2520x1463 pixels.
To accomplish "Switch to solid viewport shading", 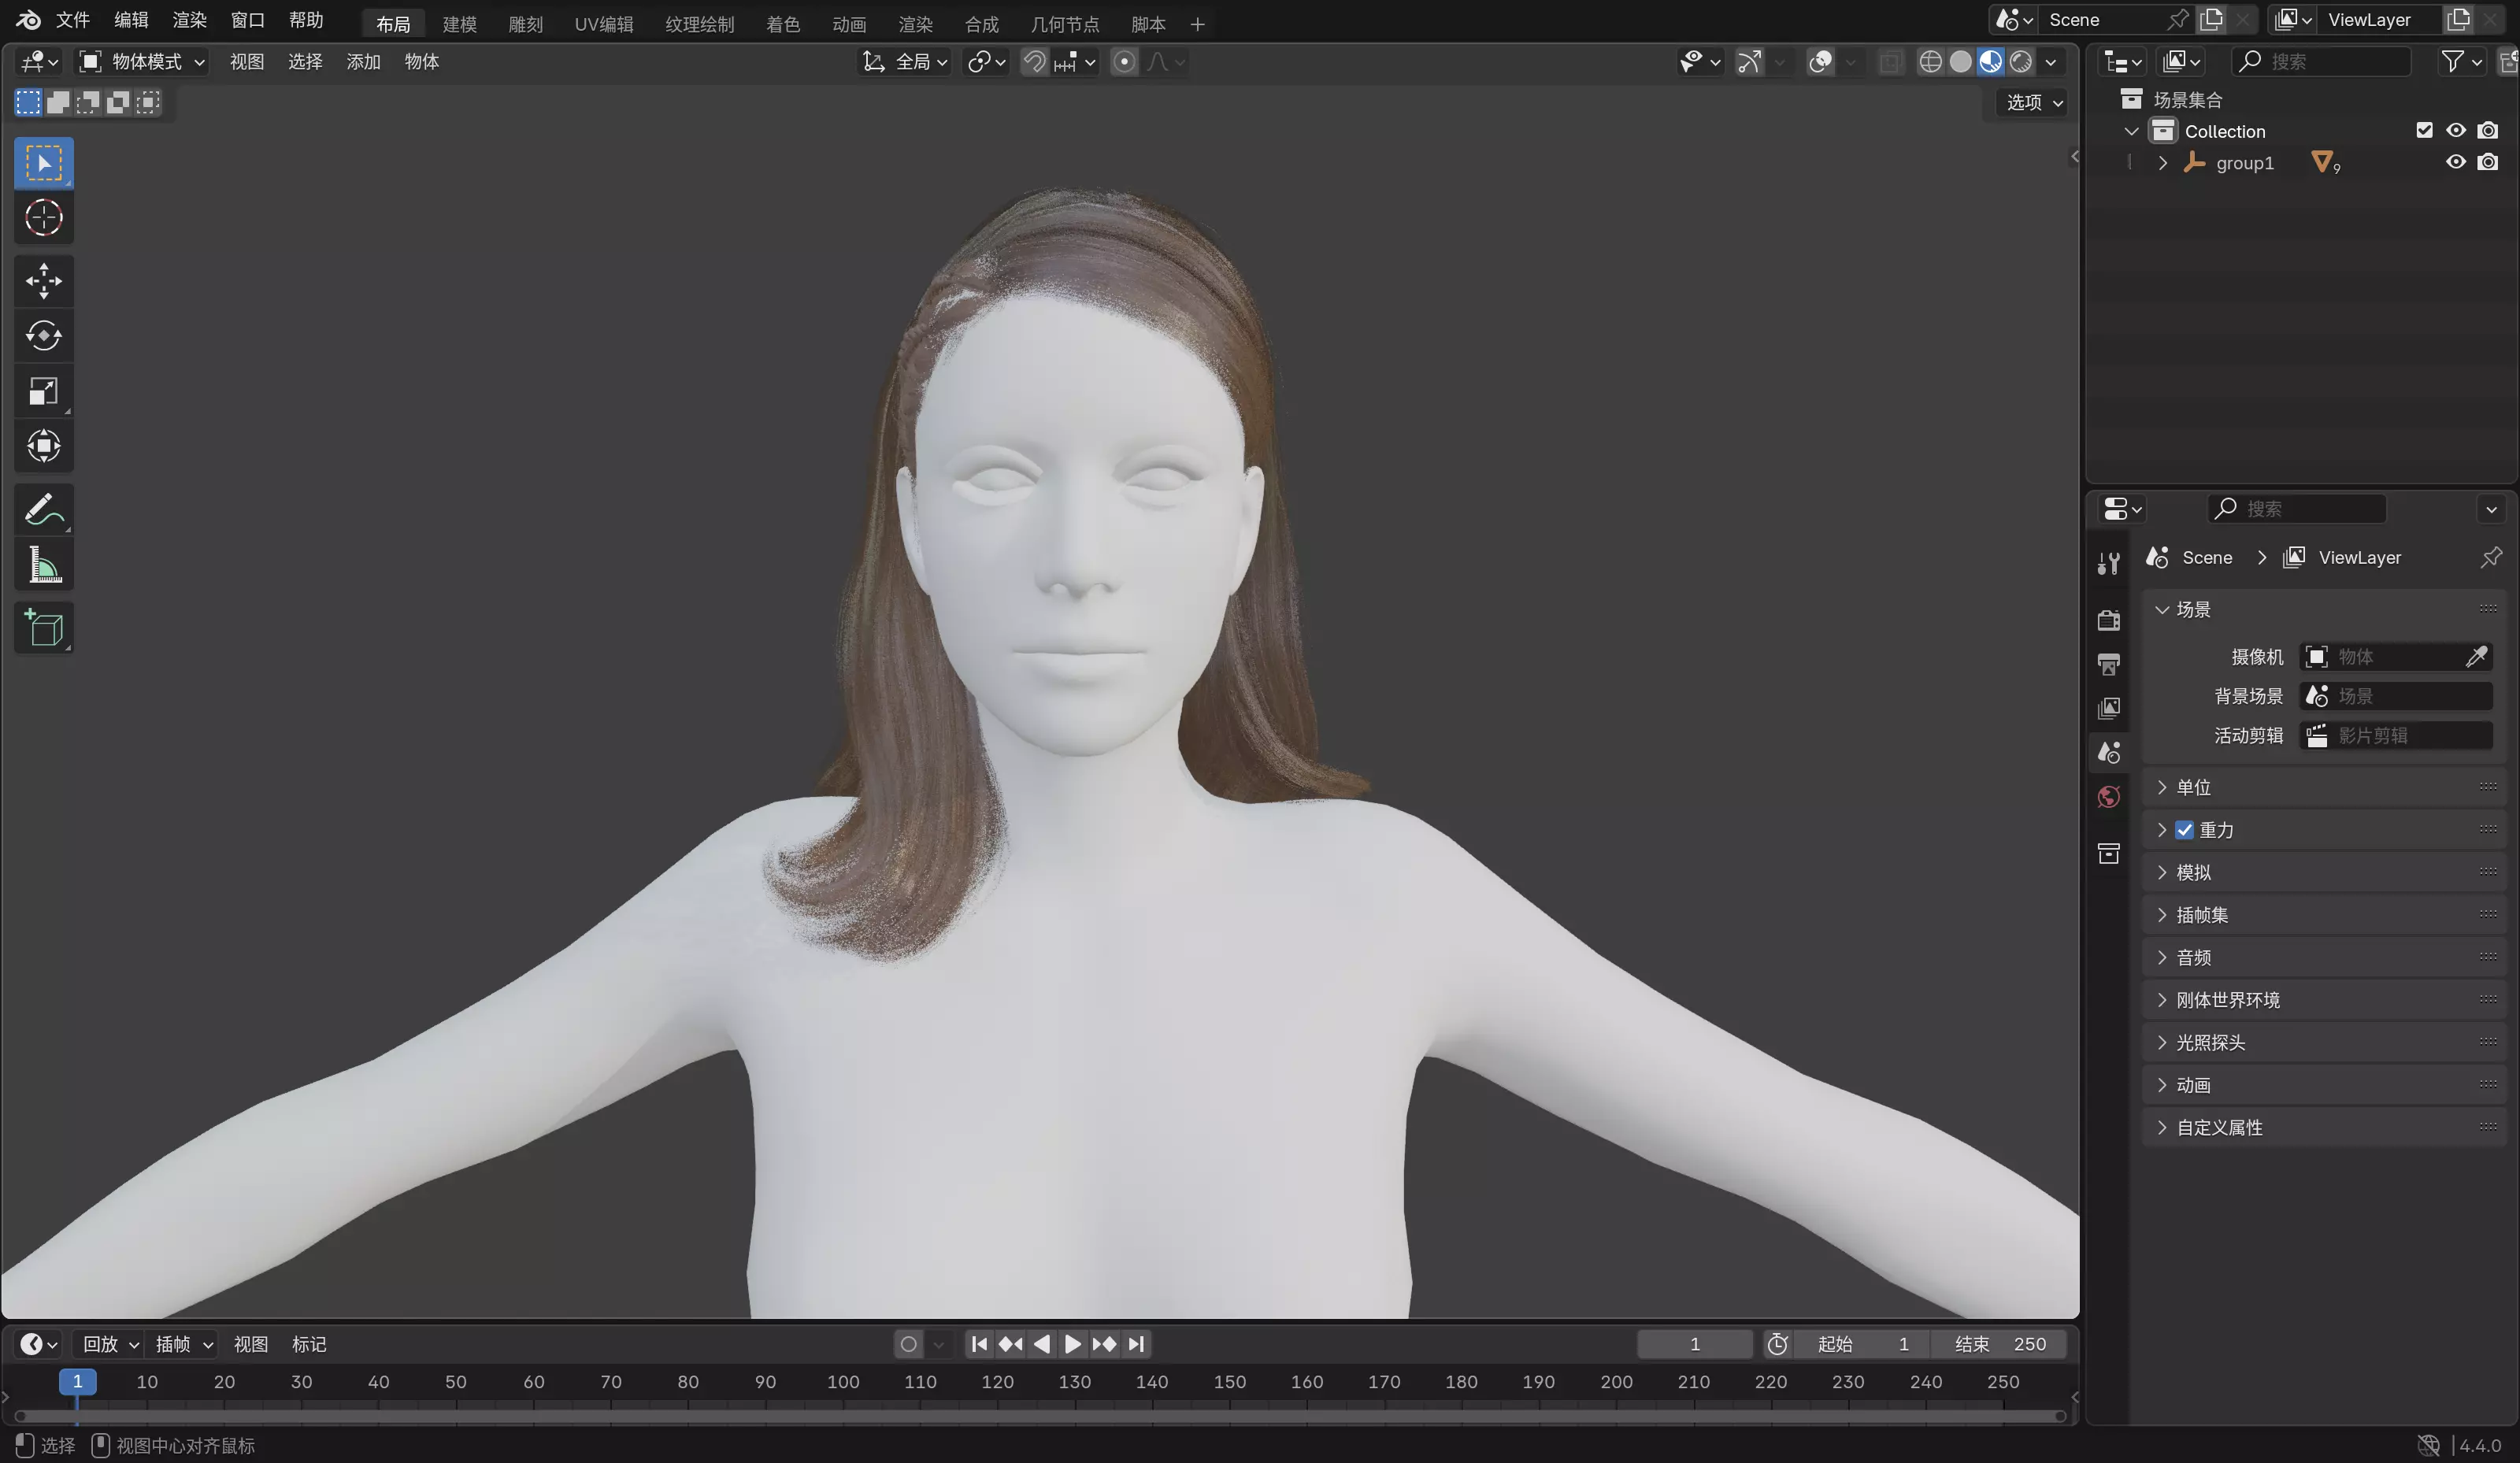I will pyautogui.click(x=1960, y=62).
